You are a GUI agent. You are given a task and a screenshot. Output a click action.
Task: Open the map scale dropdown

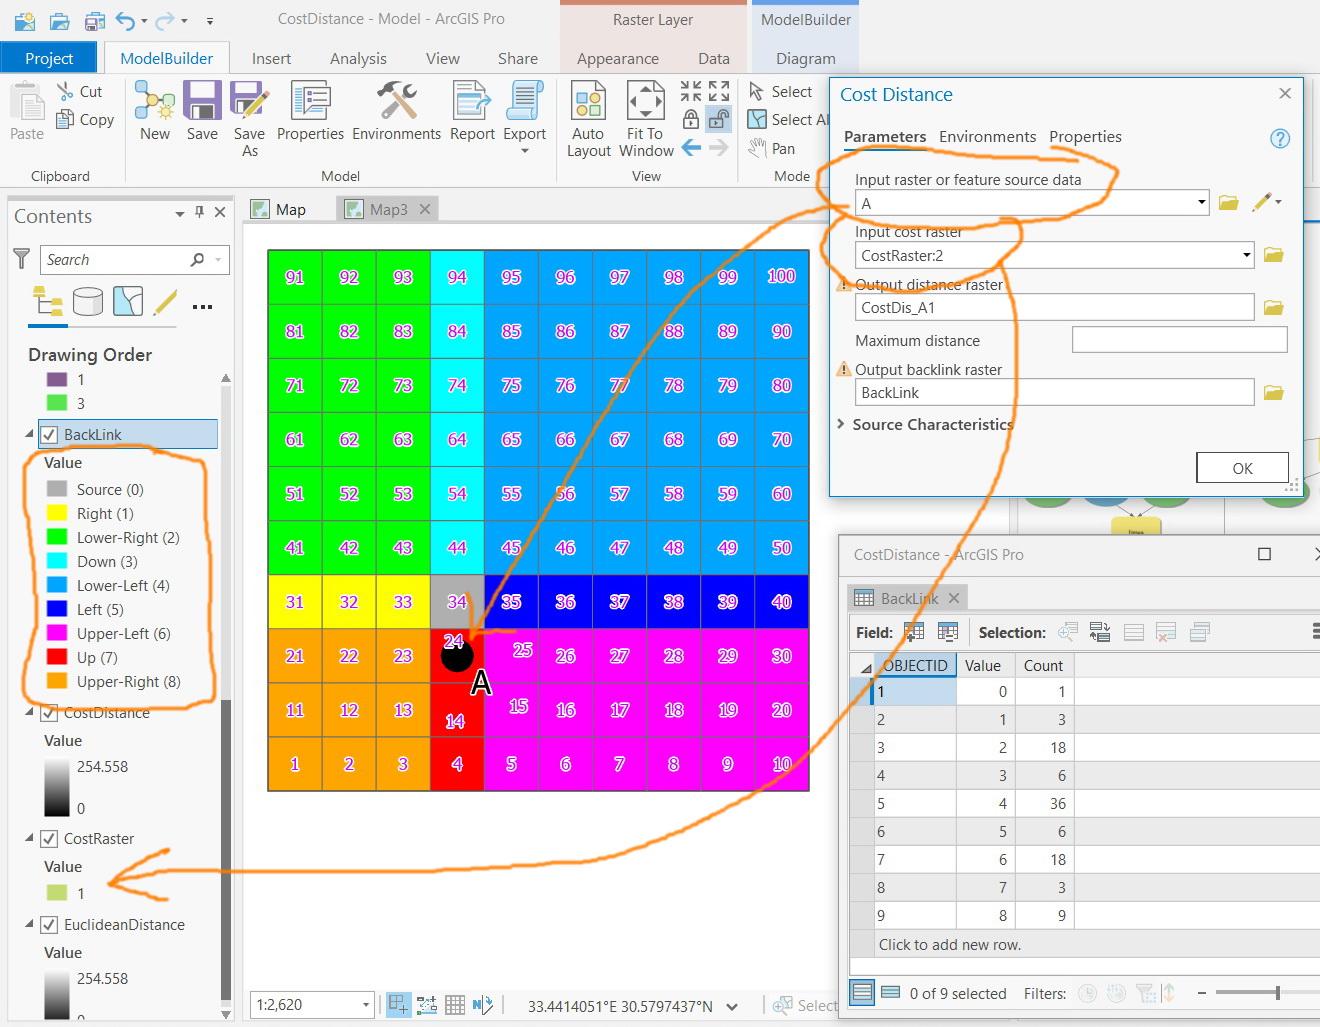[x=366, y=1005]
